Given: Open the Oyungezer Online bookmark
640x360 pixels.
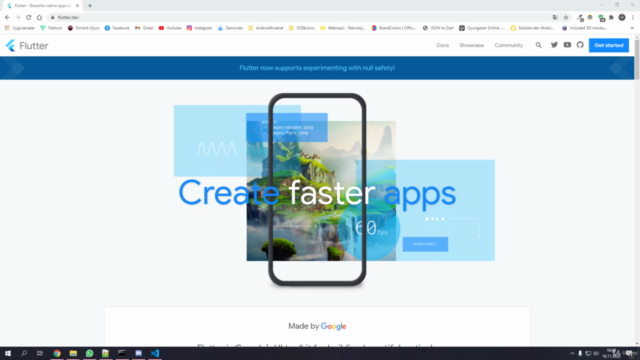Looking at the screenshot, I should (482, 28).
